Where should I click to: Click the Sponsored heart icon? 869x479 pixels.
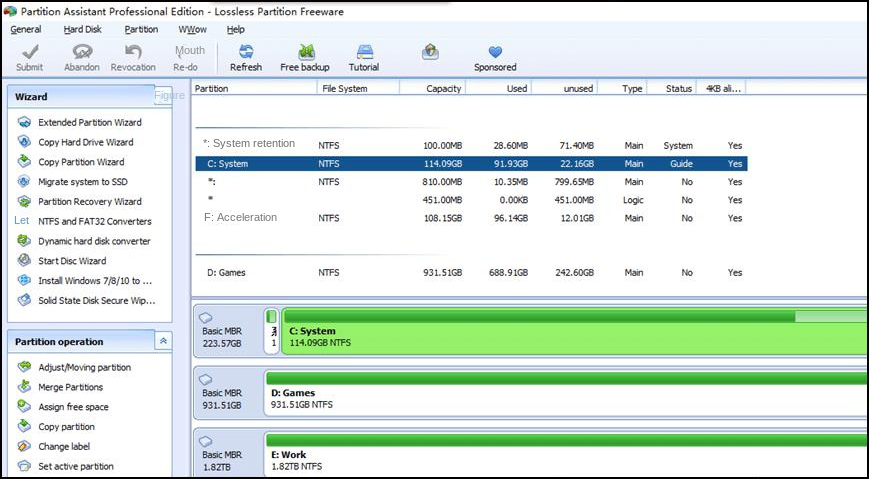pyautogui.click(x=495, y=52)
